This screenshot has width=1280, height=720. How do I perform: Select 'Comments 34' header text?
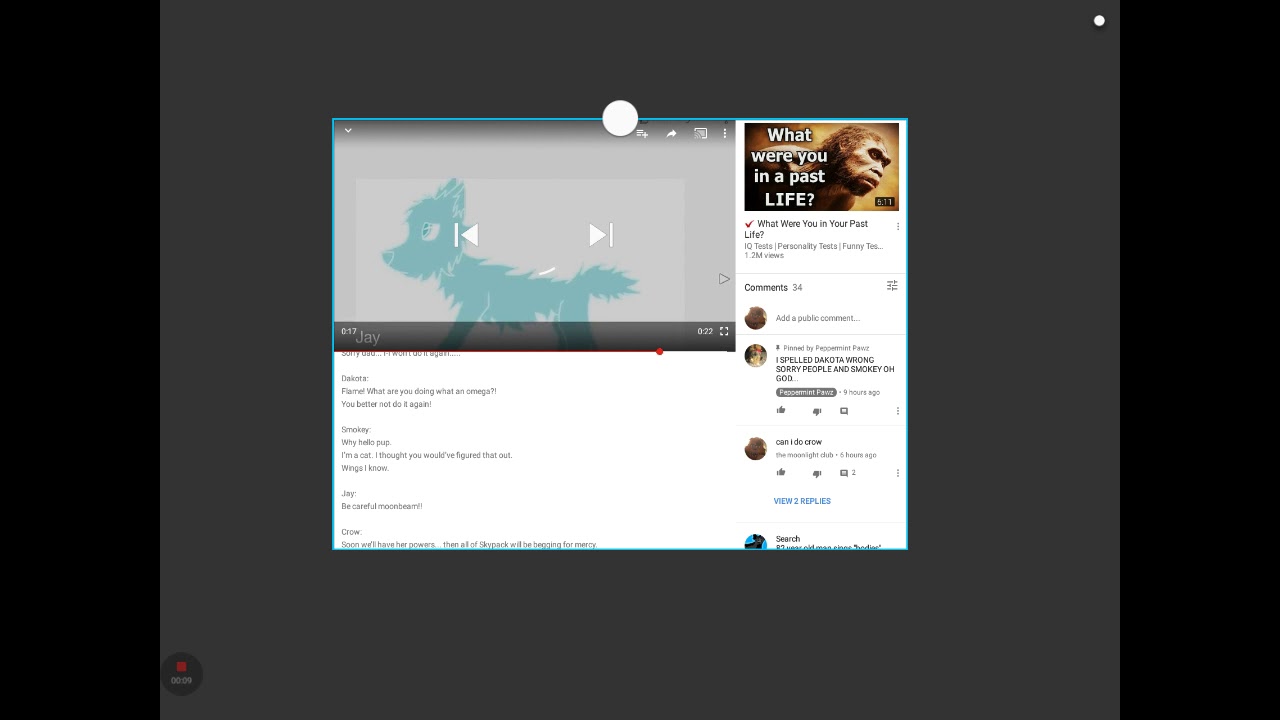[x=773, y=287]
